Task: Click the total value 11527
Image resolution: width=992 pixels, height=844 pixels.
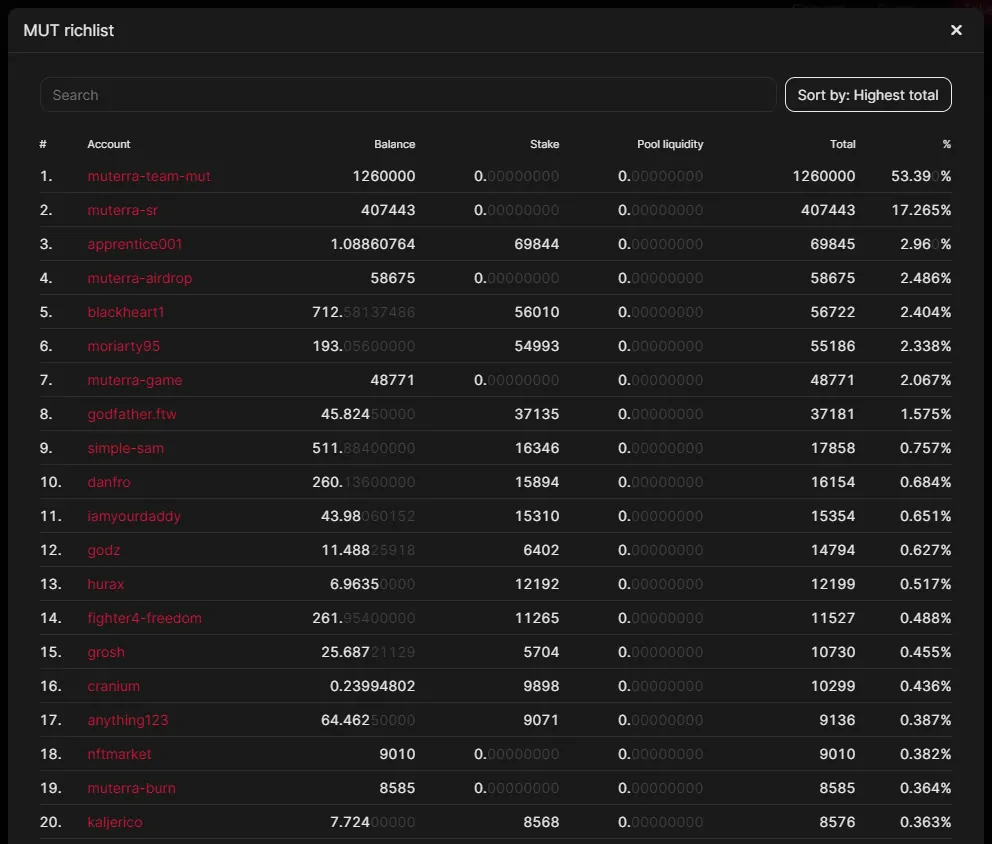Action: (x=833, y=618)
